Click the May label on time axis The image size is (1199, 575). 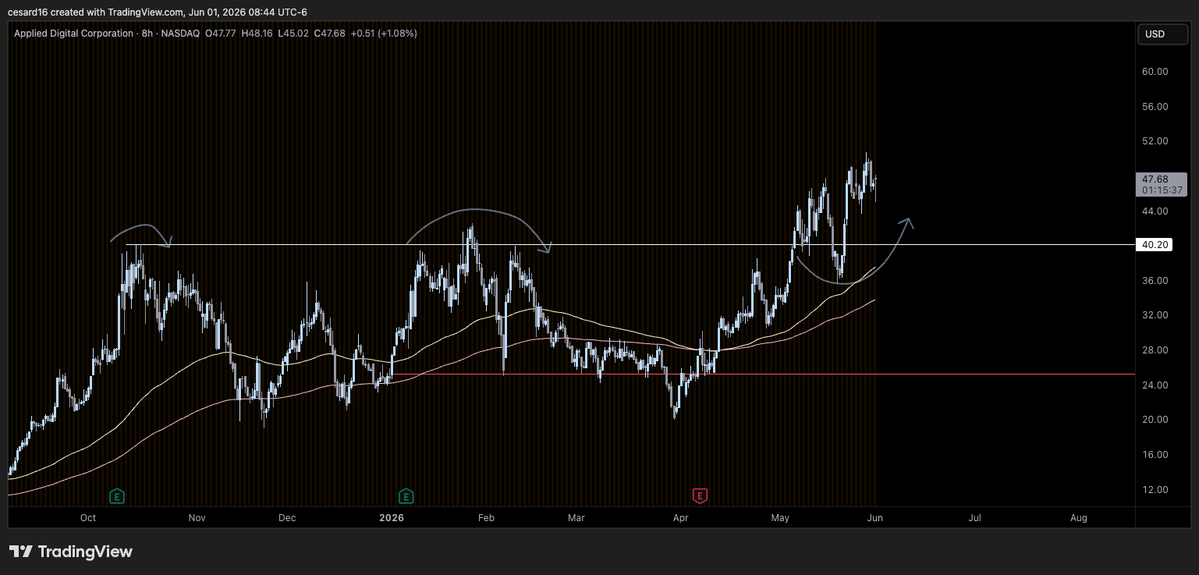point(780,518)
